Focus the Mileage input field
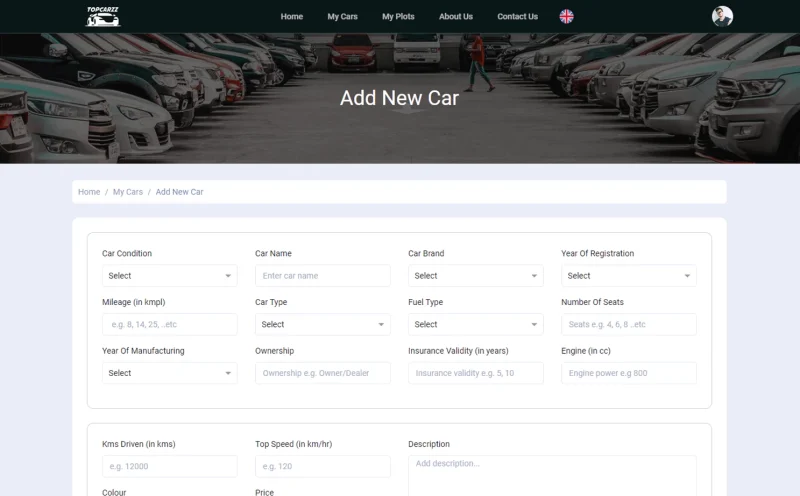800x496 pixels. pyautogui.click(x=169, y=325)
